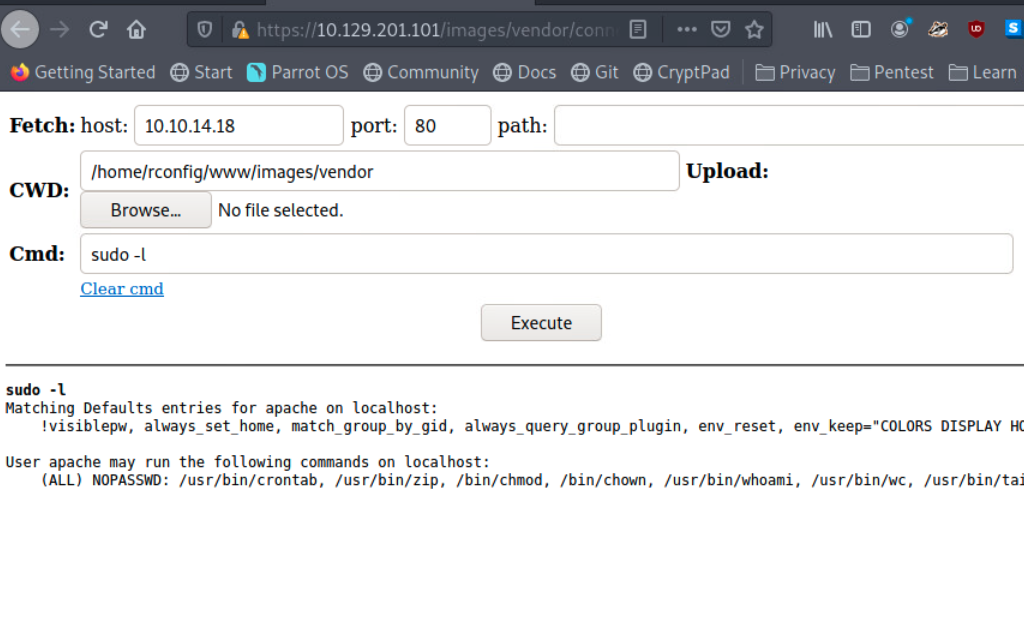Run the command with Execute
1024x633 pixels.
click(541, 323)
